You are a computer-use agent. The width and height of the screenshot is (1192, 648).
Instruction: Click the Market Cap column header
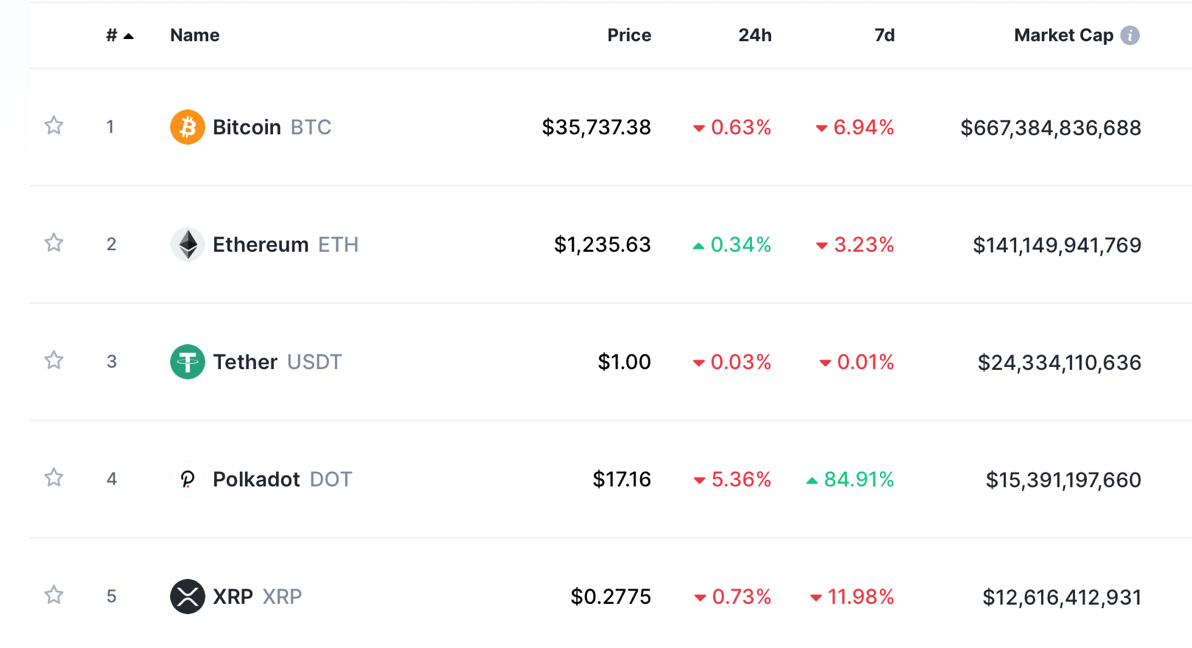(x=1064, y=35)
